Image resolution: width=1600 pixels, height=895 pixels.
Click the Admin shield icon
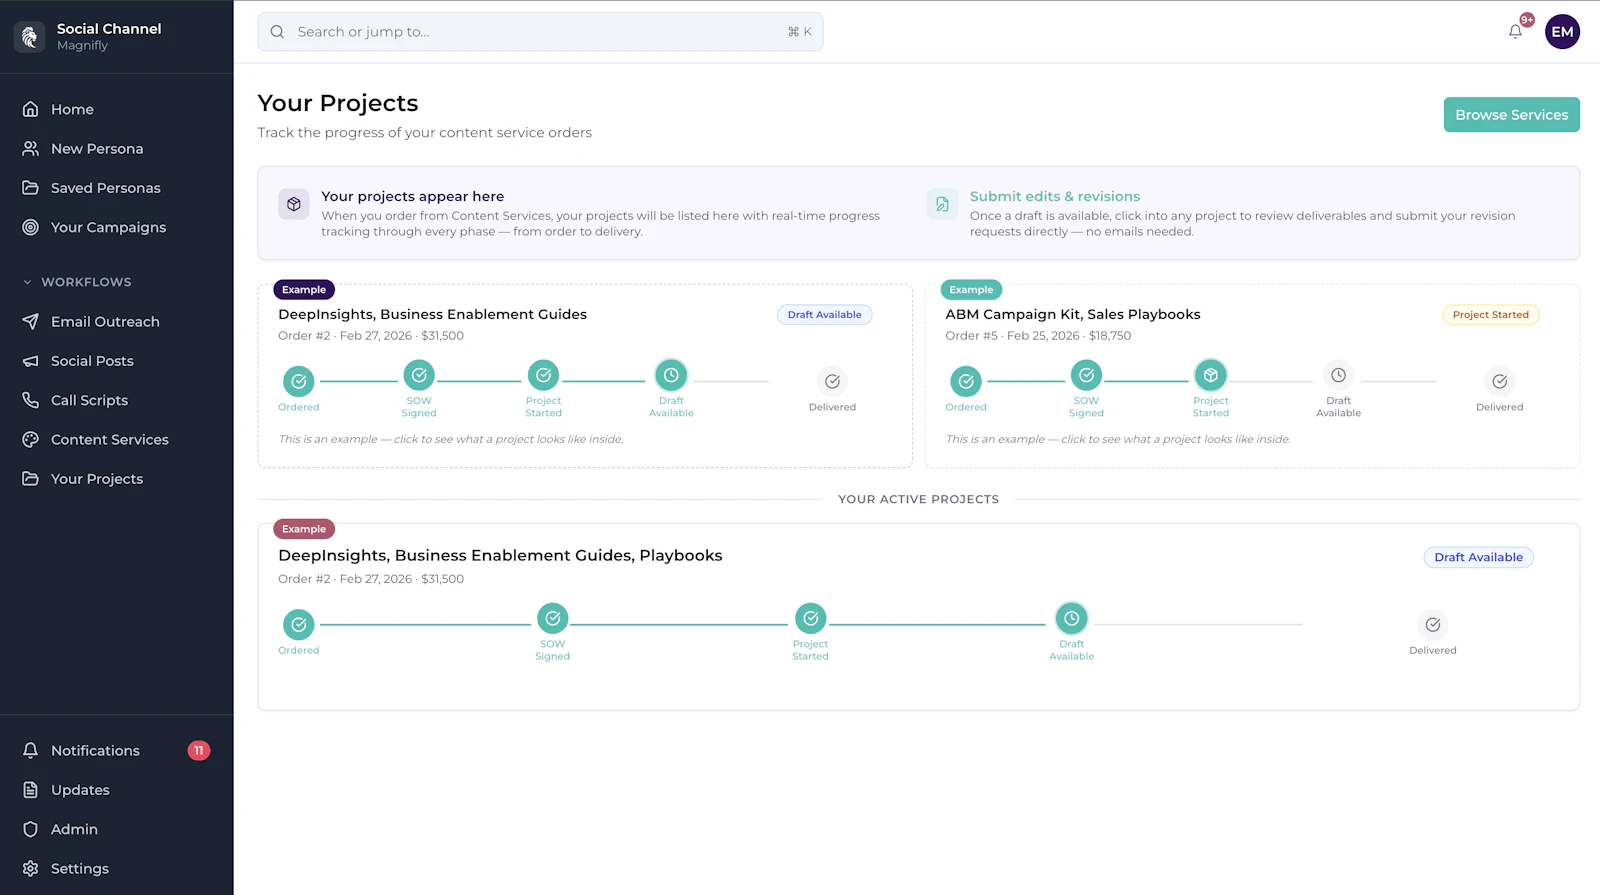tap(31, 829)
